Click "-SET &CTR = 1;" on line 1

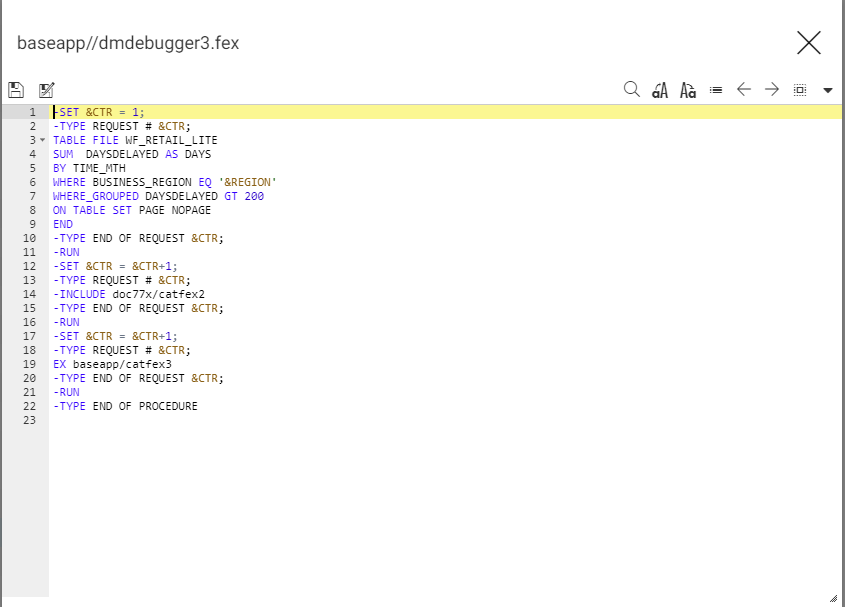pos(99,112)
